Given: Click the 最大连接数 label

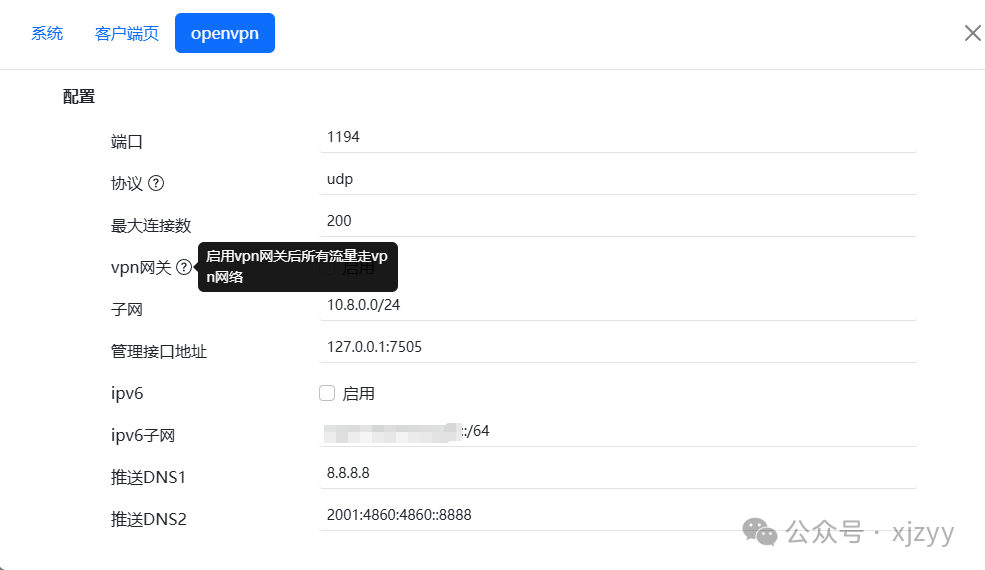Looking at the screenshot, I should 151,226.
